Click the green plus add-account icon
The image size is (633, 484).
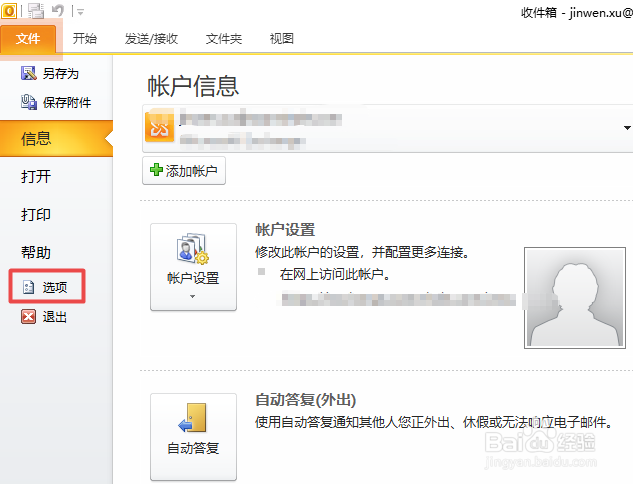tap(156, 170)
